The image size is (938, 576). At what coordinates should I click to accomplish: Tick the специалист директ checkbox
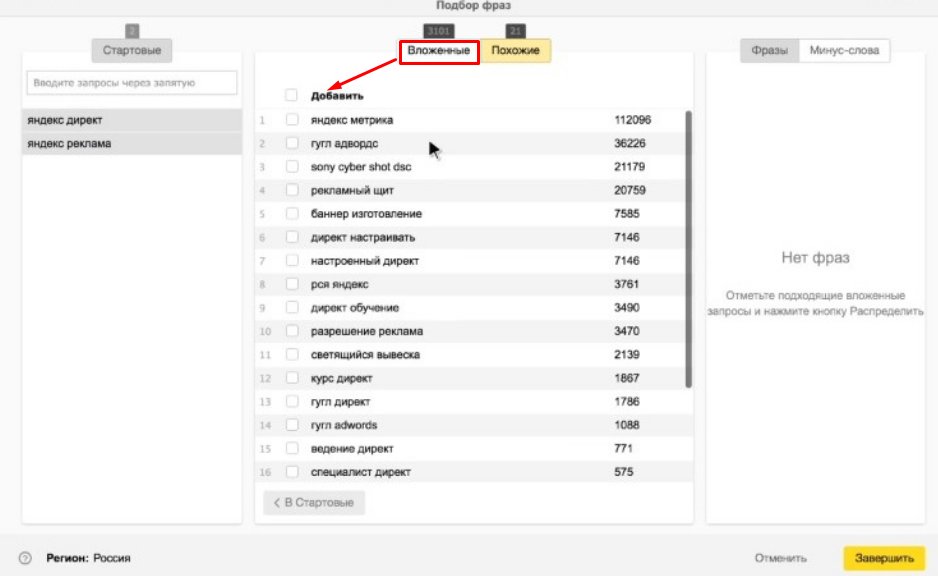292,472
